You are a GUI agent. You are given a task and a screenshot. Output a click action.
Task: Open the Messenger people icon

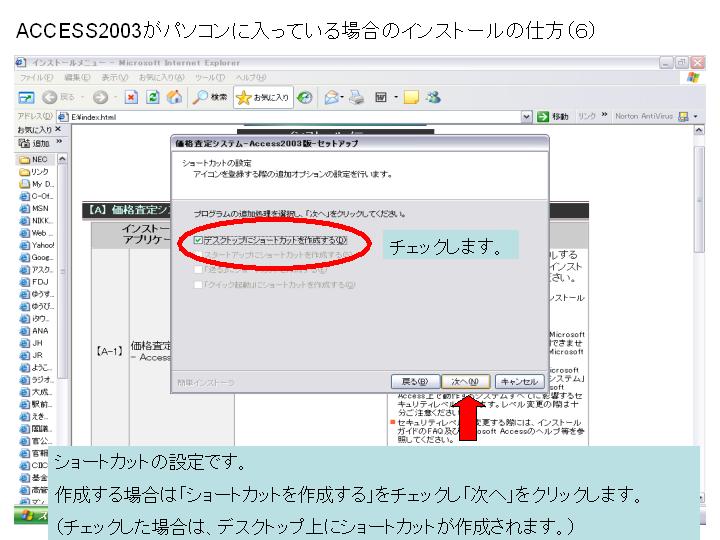point(433,97)
